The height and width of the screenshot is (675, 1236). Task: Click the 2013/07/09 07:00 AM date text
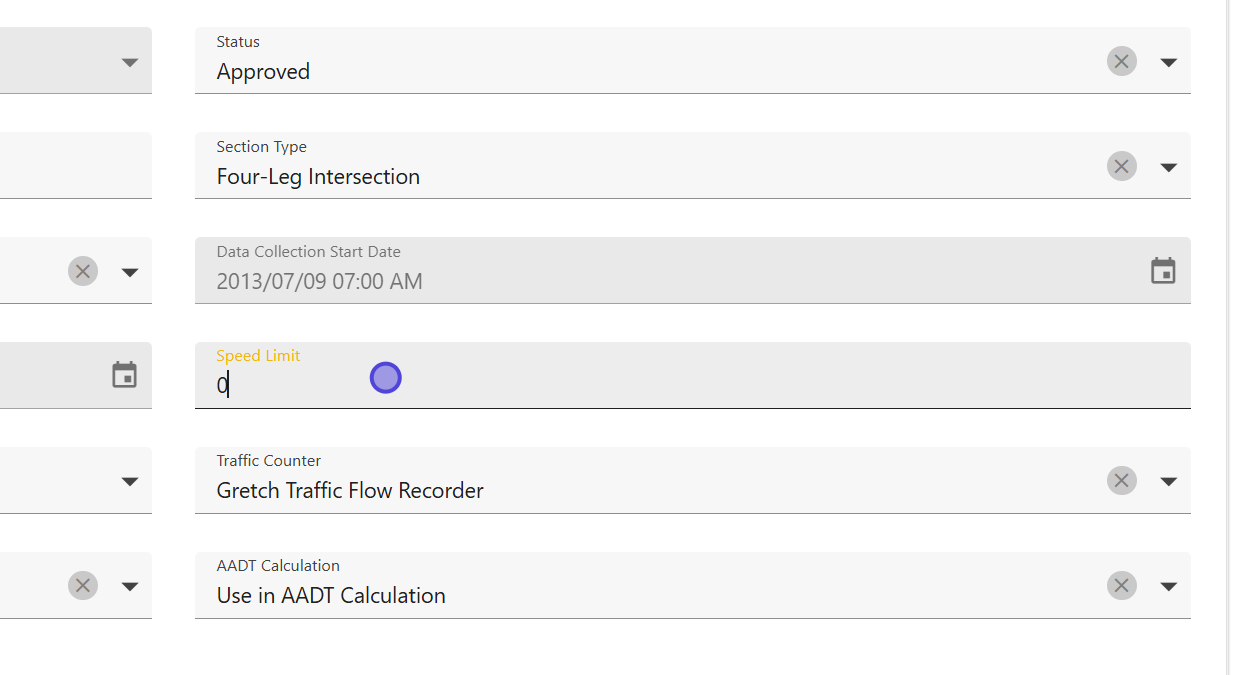319,282
